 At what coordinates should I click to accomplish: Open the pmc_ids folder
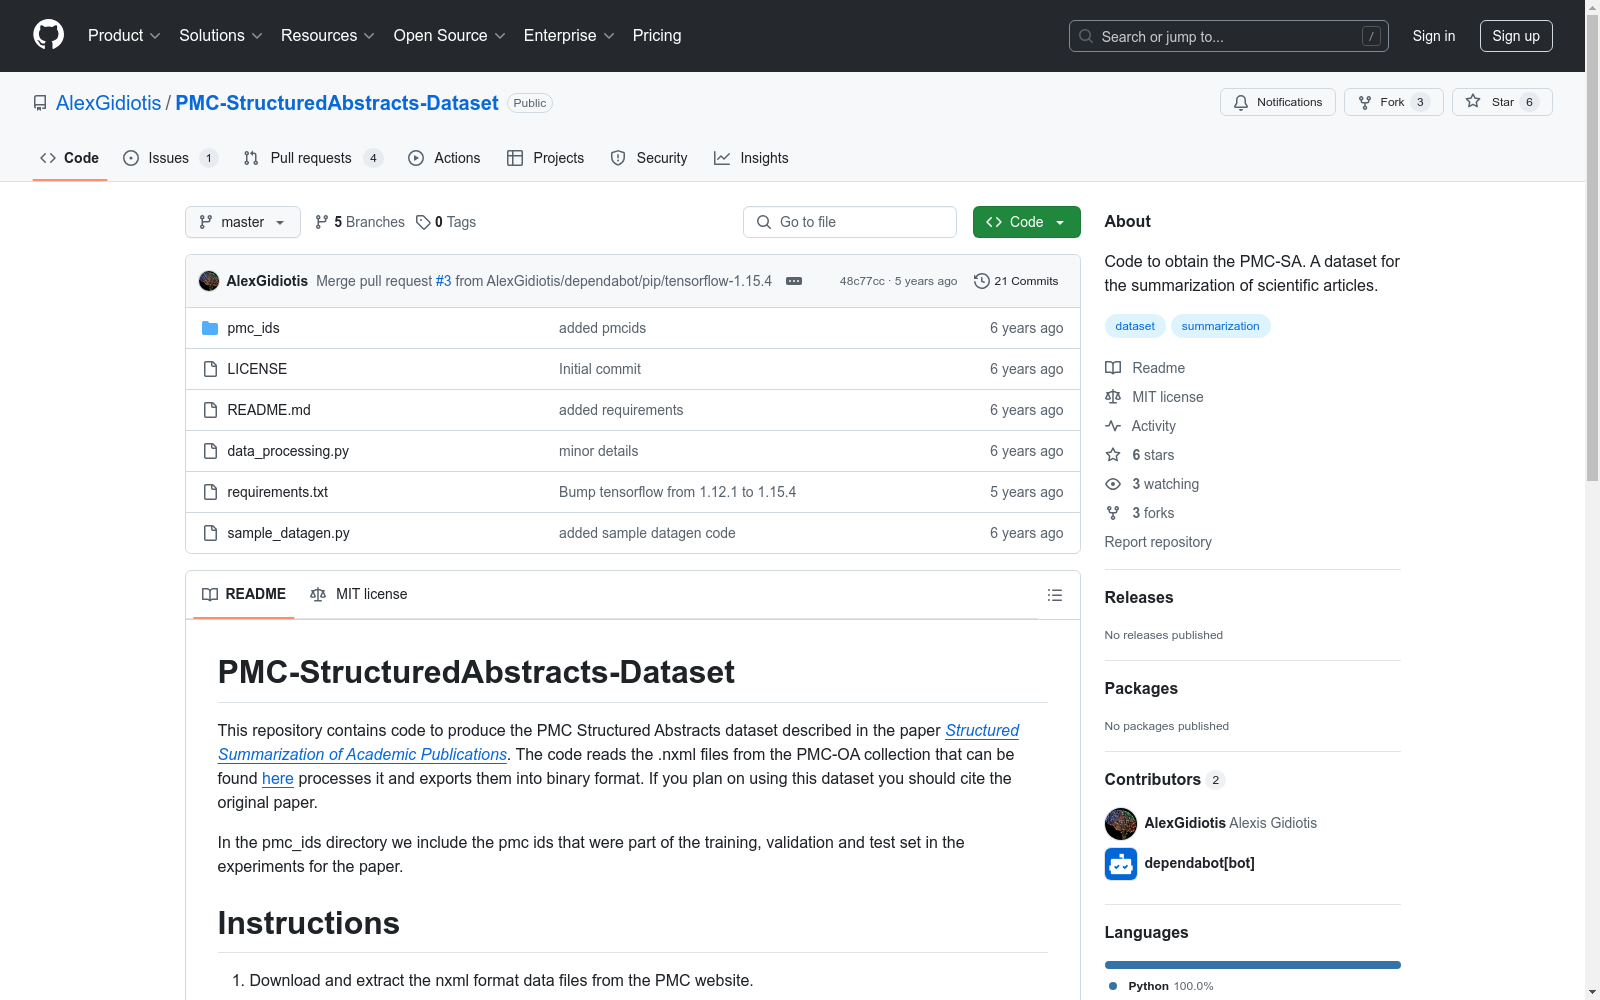coord(253,328)
